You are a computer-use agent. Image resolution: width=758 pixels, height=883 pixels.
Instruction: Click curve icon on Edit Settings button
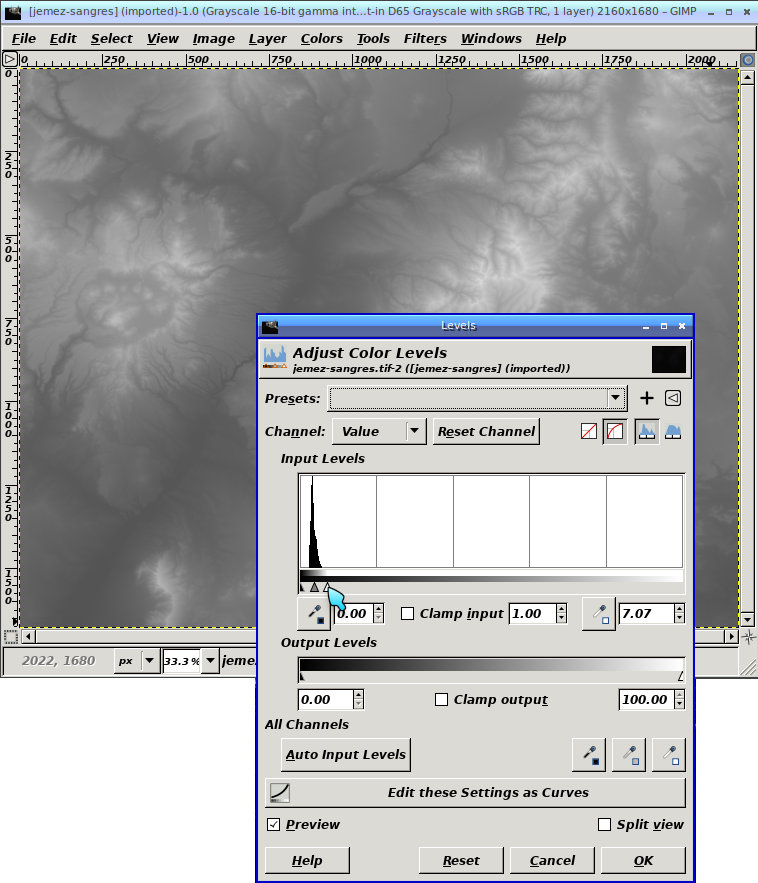(280, 793)
